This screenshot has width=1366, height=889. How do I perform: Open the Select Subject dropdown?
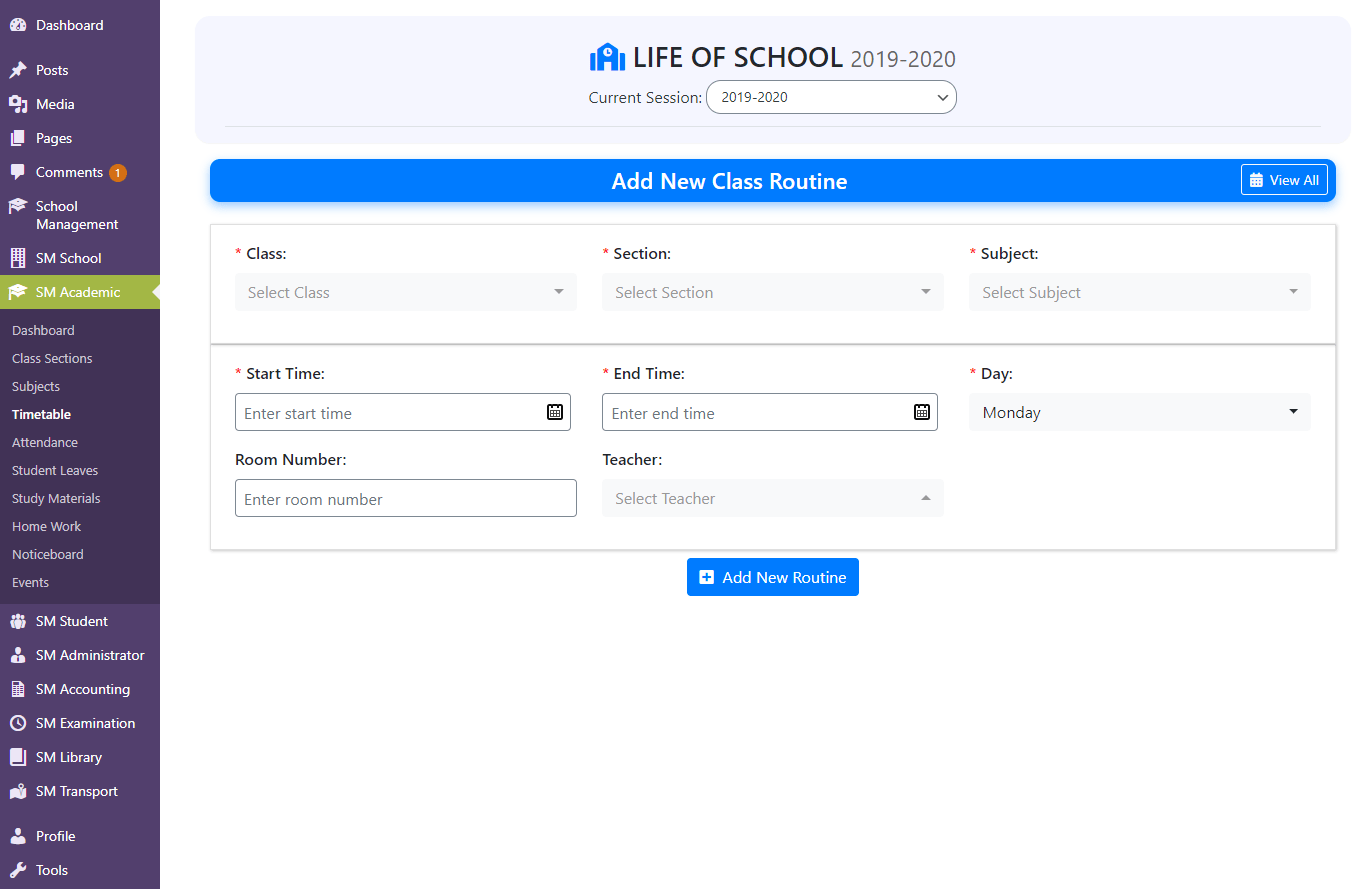click(1140, 292)
